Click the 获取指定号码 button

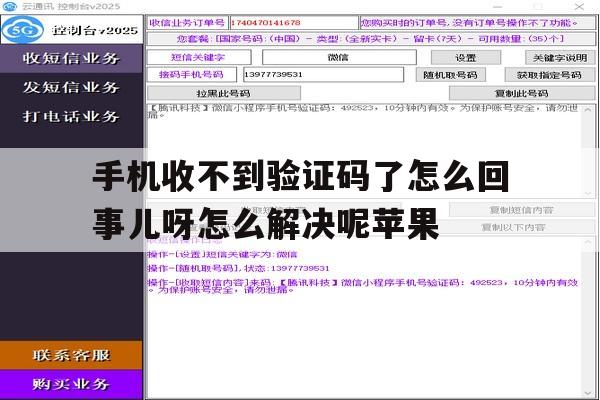(x=550, y=75)
